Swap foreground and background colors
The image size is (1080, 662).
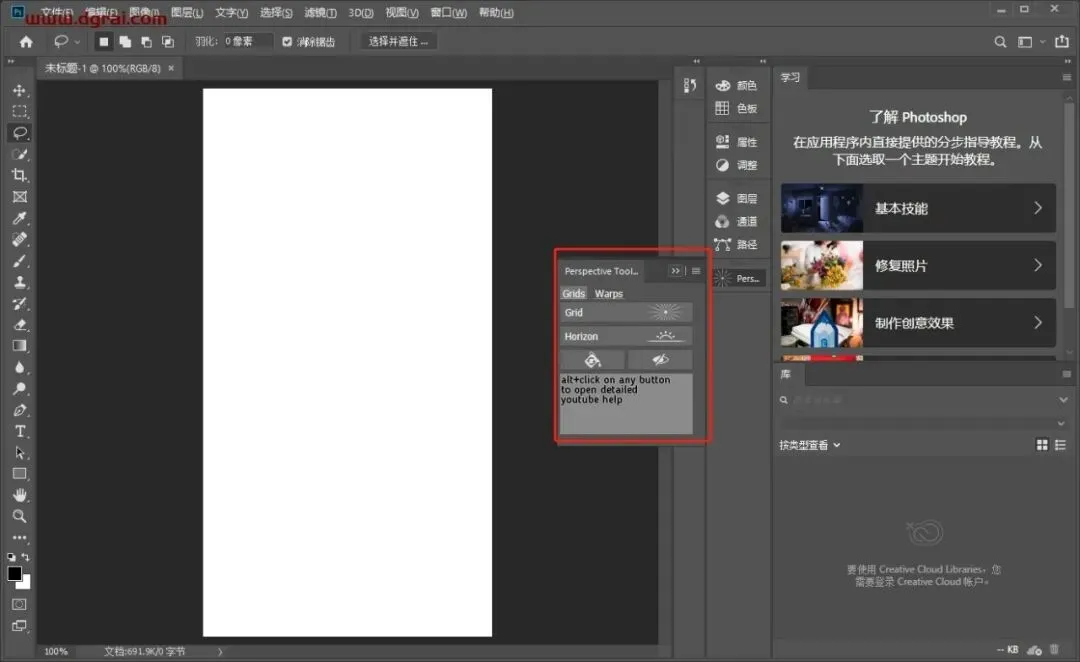tap(25, 557)
